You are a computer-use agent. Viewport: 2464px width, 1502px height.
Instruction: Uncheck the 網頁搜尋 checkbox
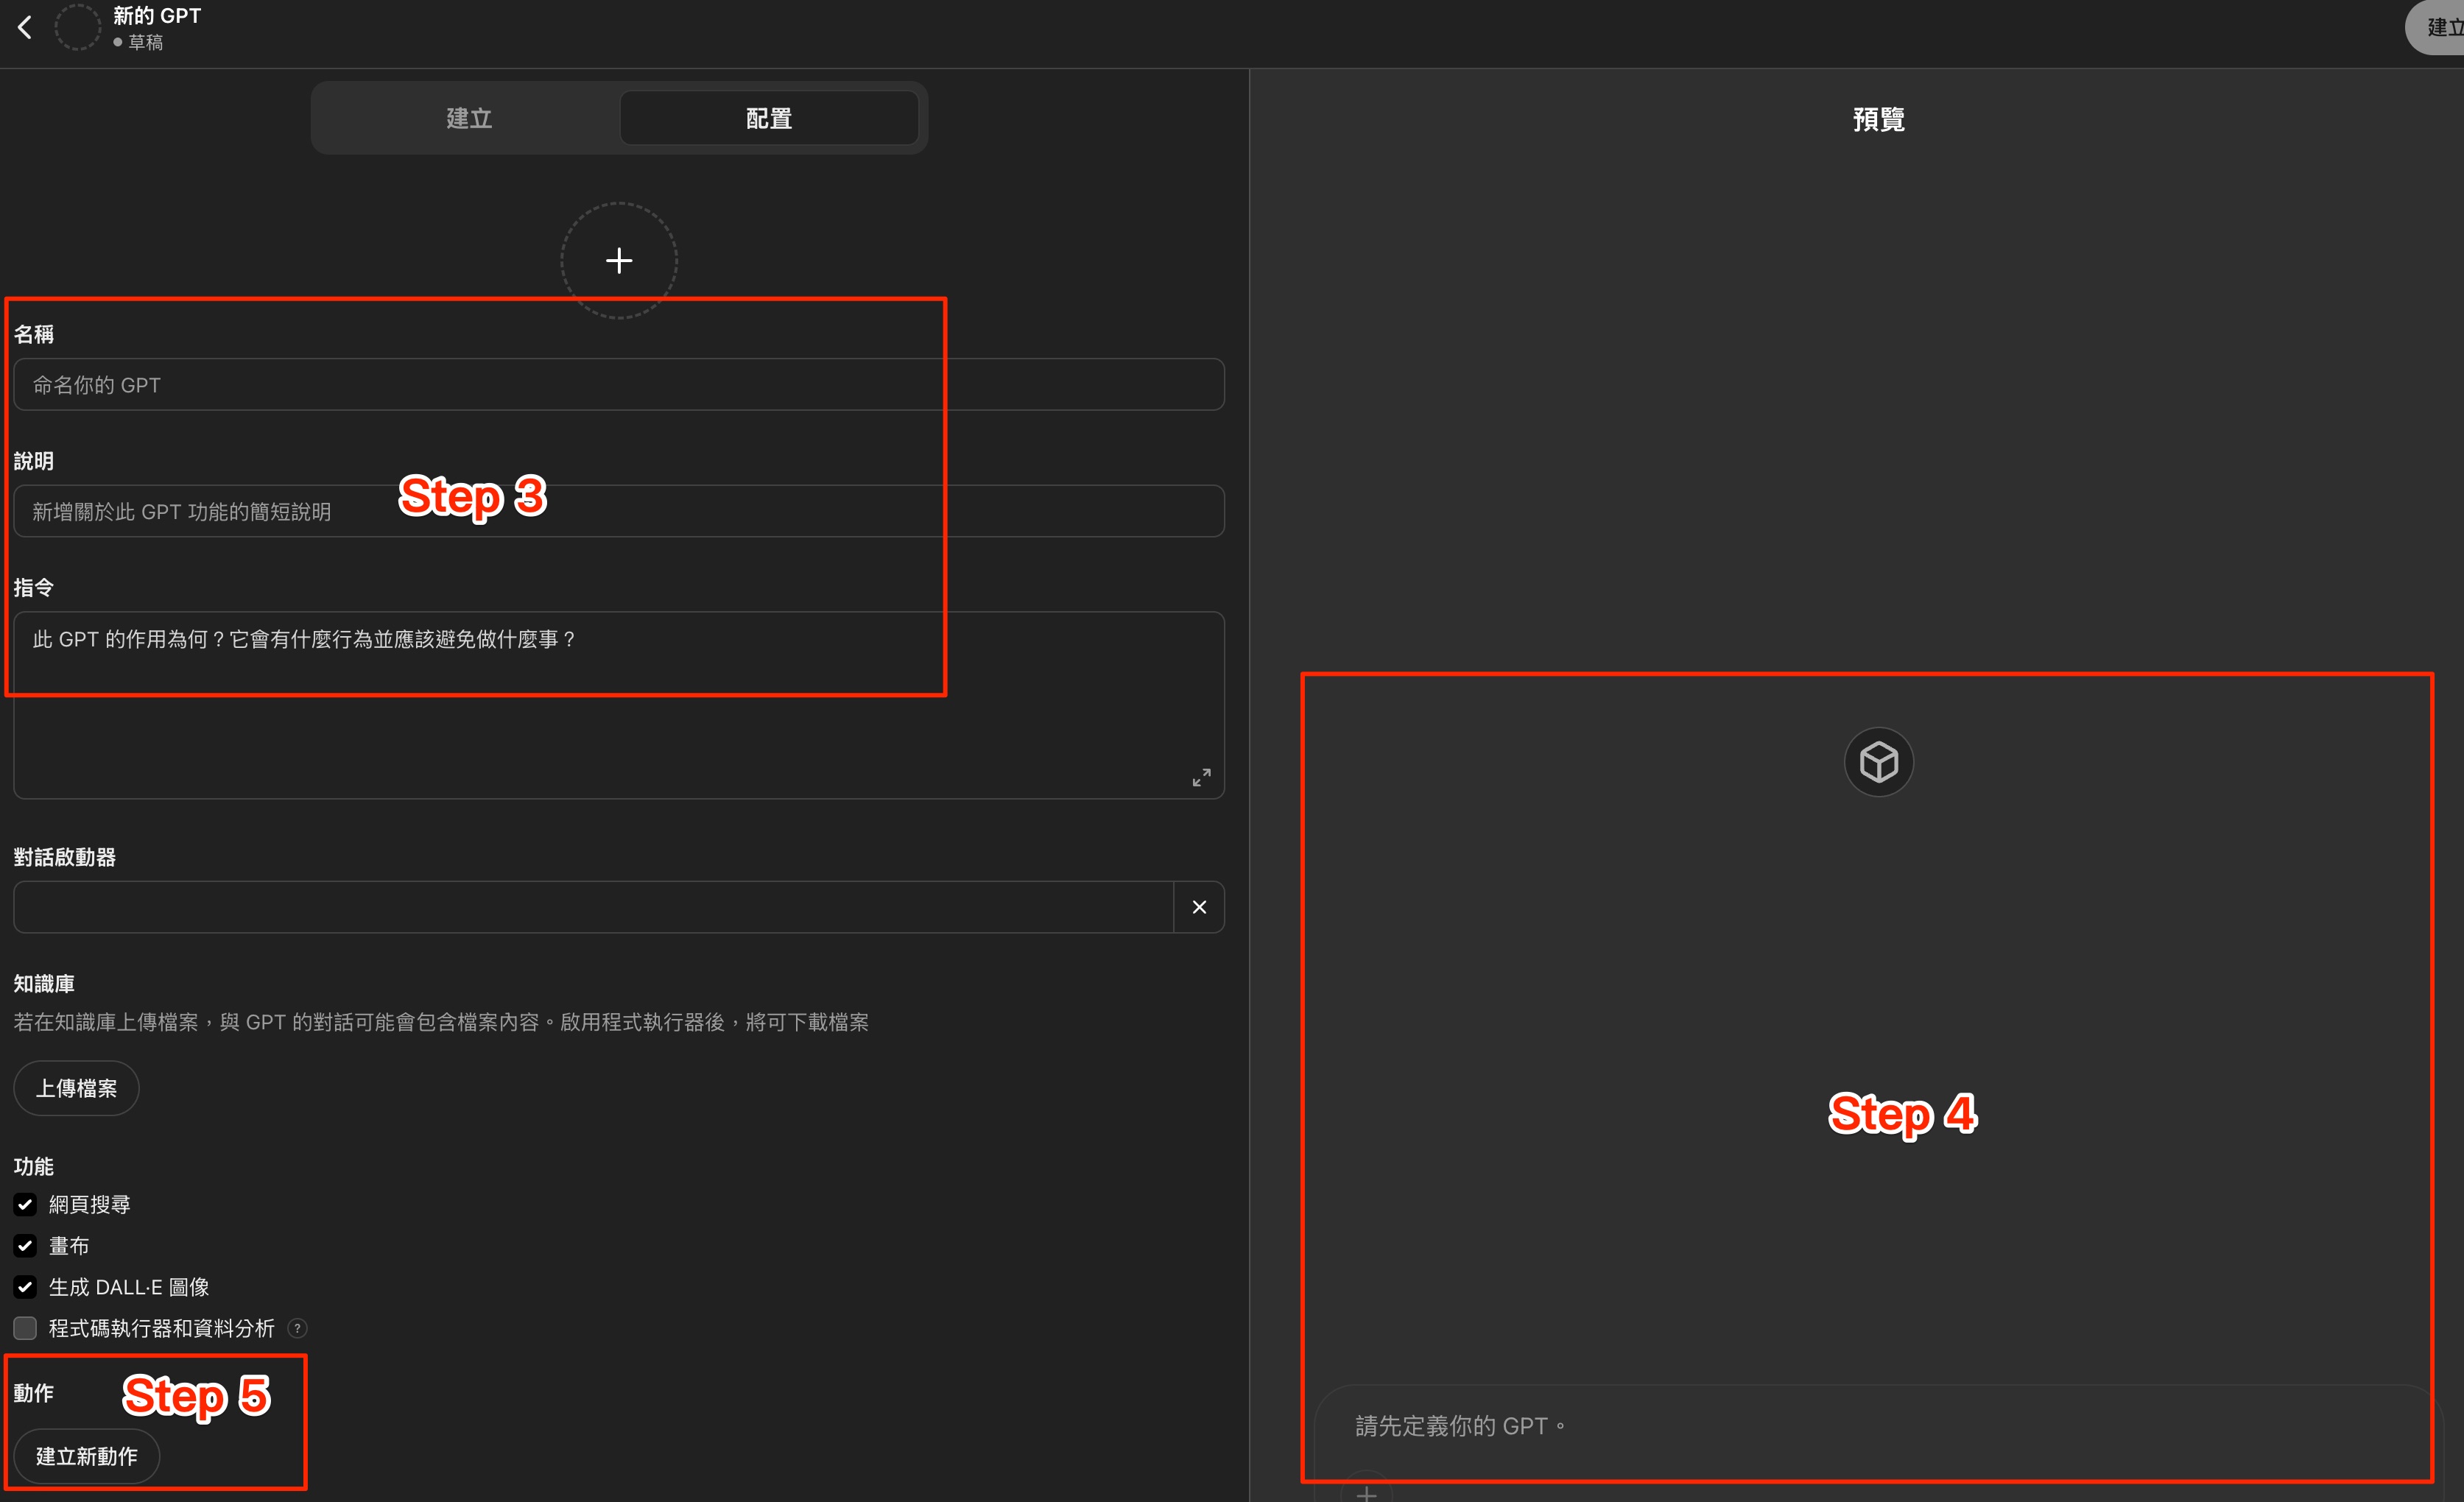click(25, 1204)
